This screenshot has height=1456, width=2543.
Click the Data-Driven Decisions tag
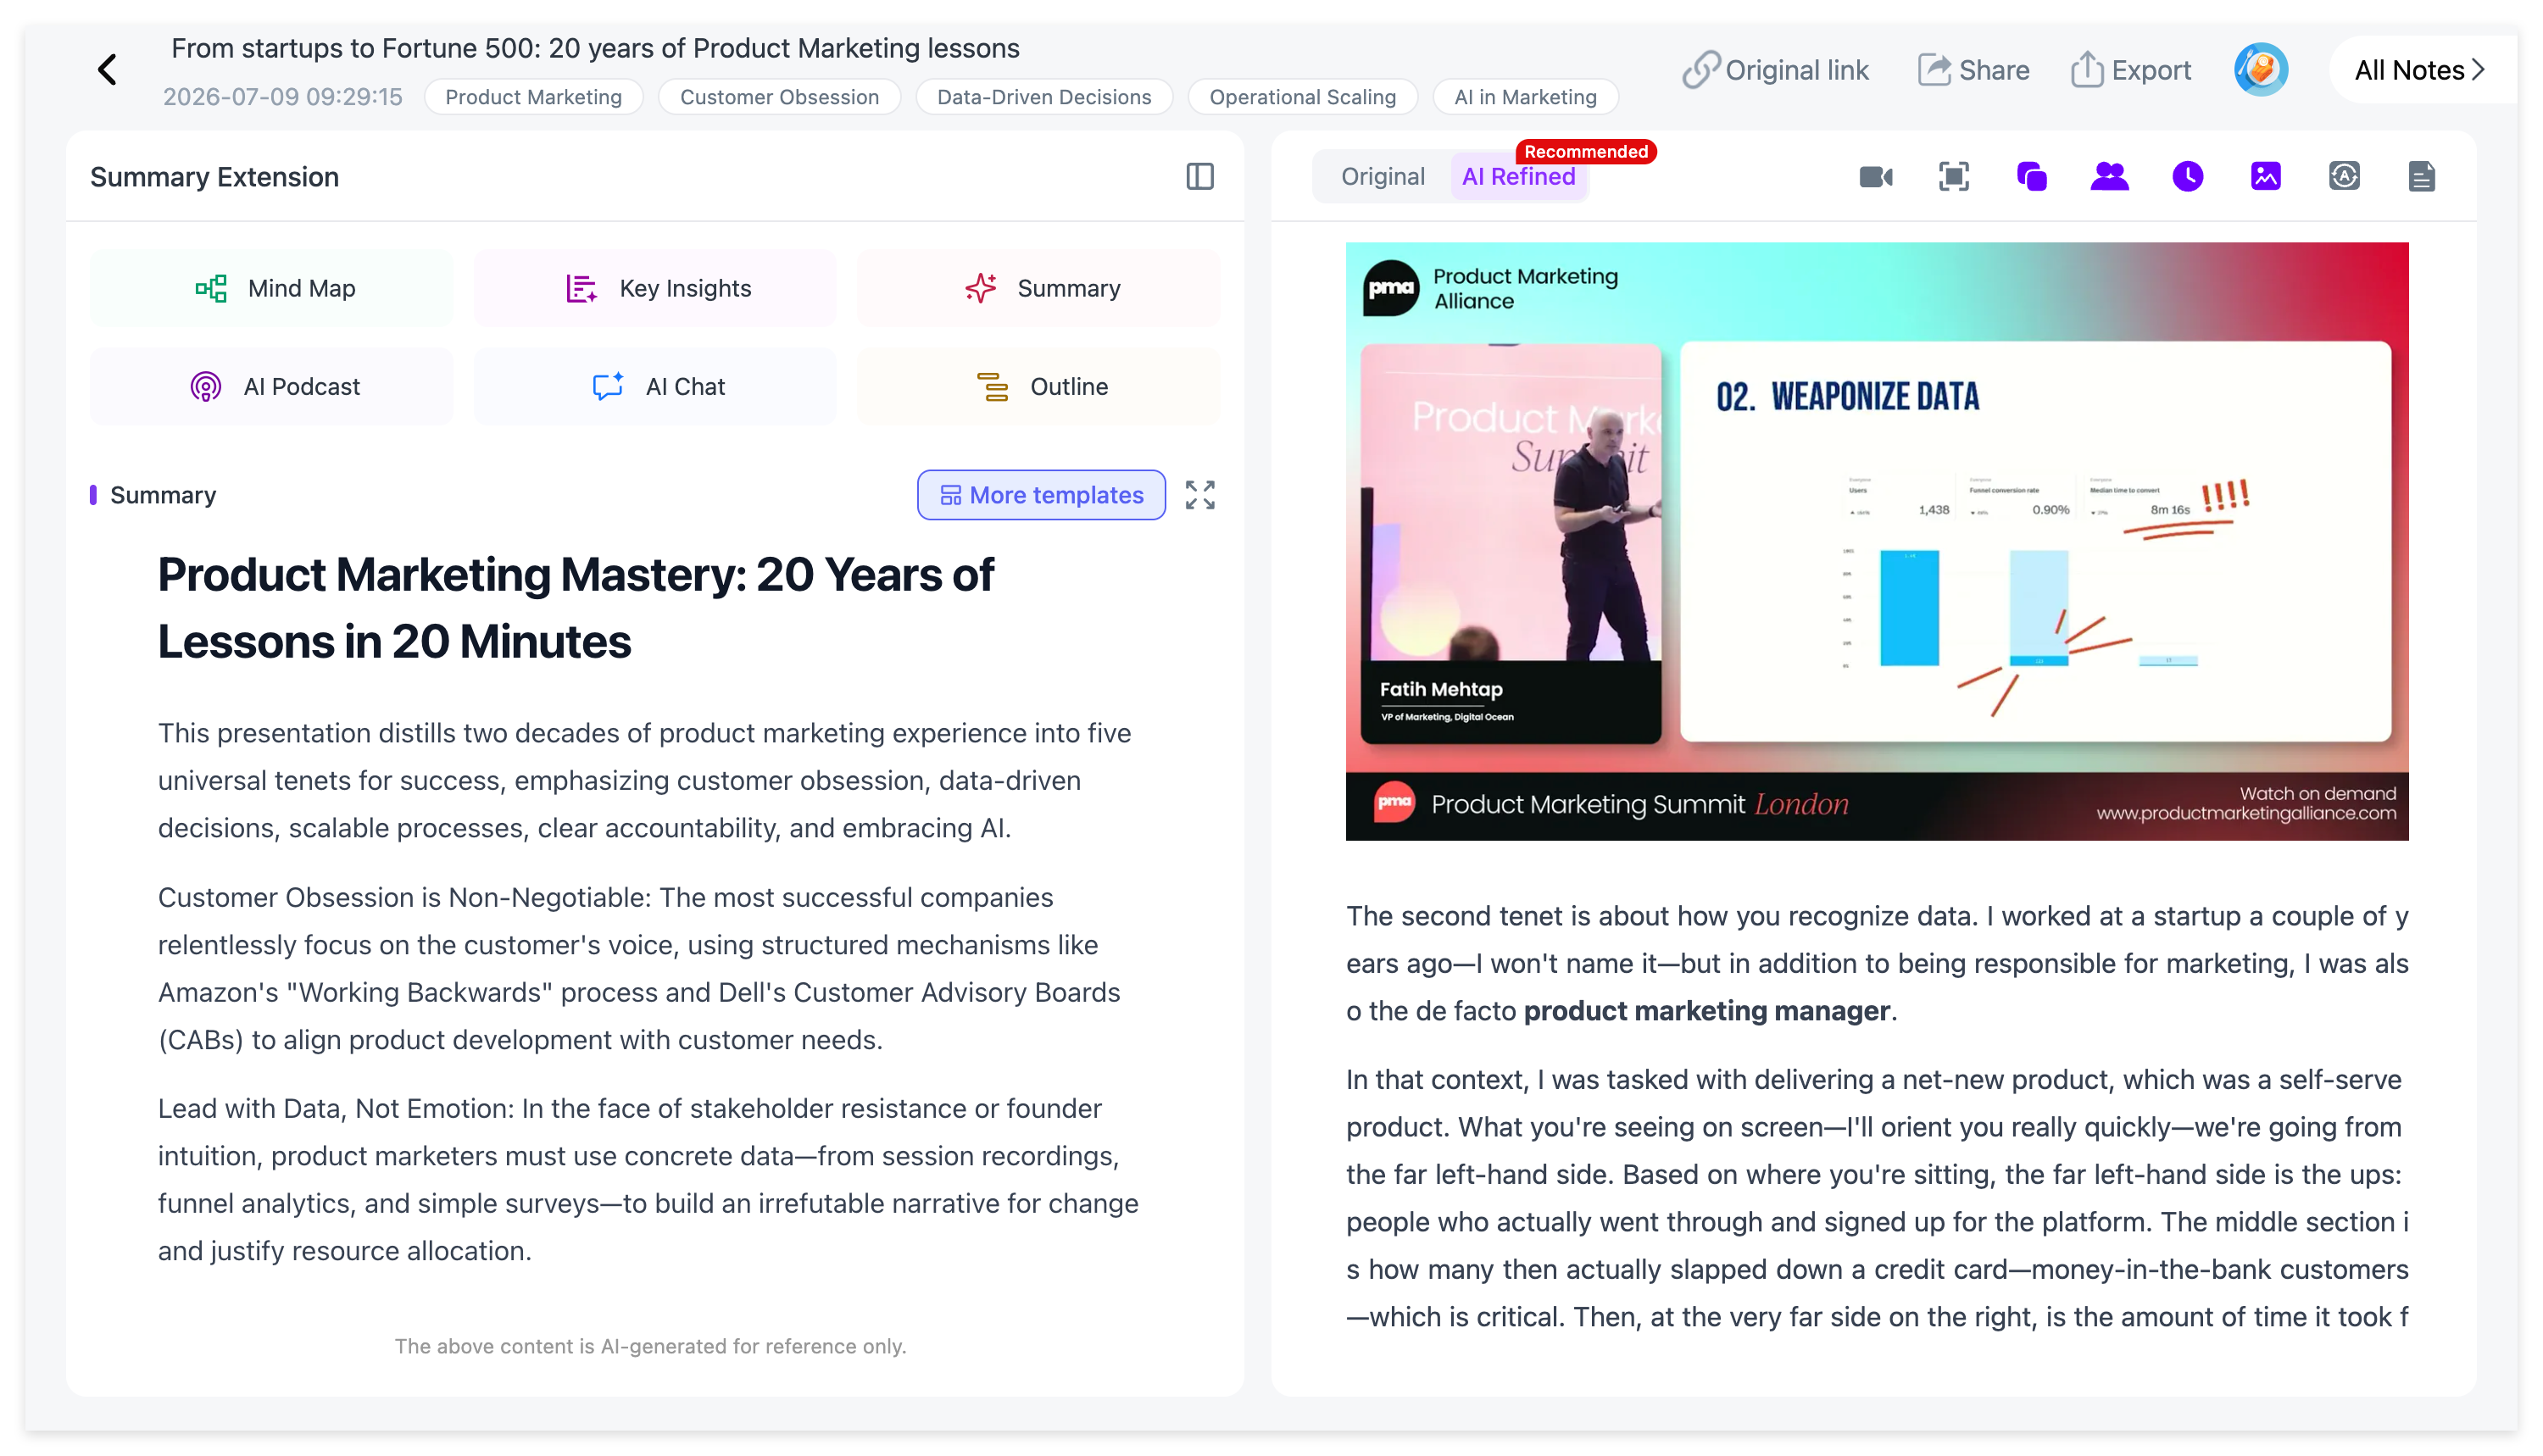(x=1043, y=97)
